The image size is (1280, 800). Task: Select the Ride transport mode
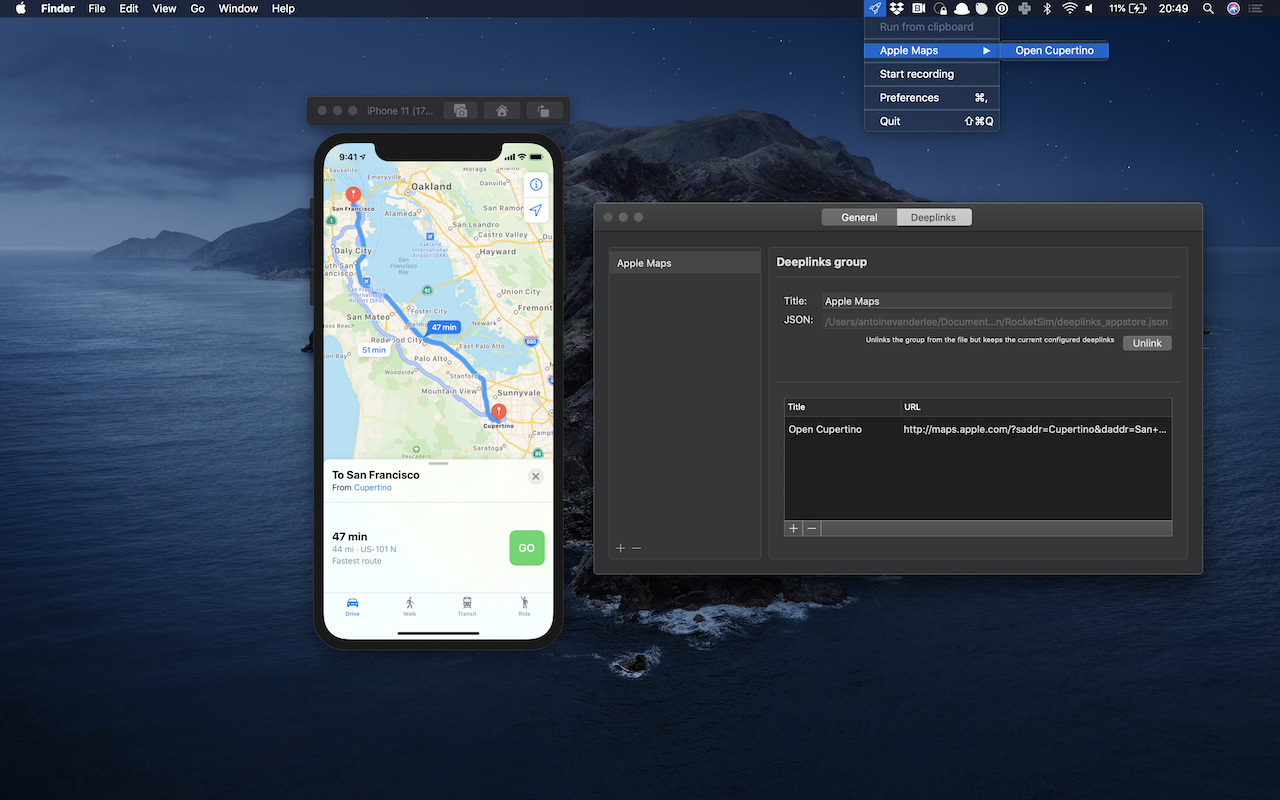pyautogui.click(x=524, y=606)
